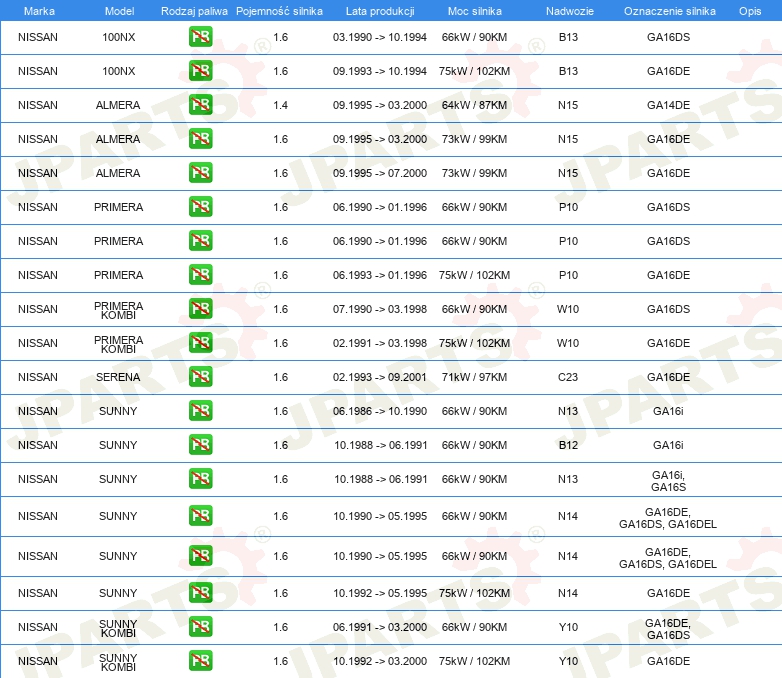Click fuel icon in SUNNY 06.1986 row

coord(200,411)
